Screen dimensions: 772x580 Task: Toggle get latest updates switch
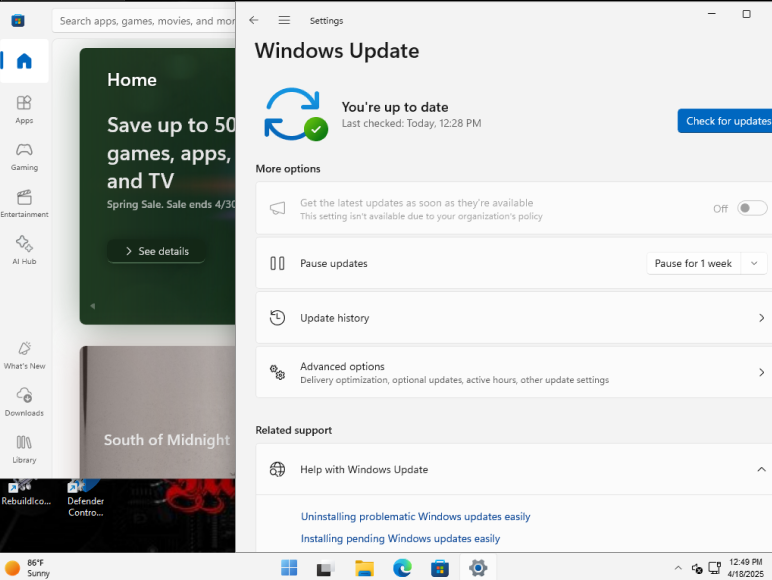[x=752, y=208]
